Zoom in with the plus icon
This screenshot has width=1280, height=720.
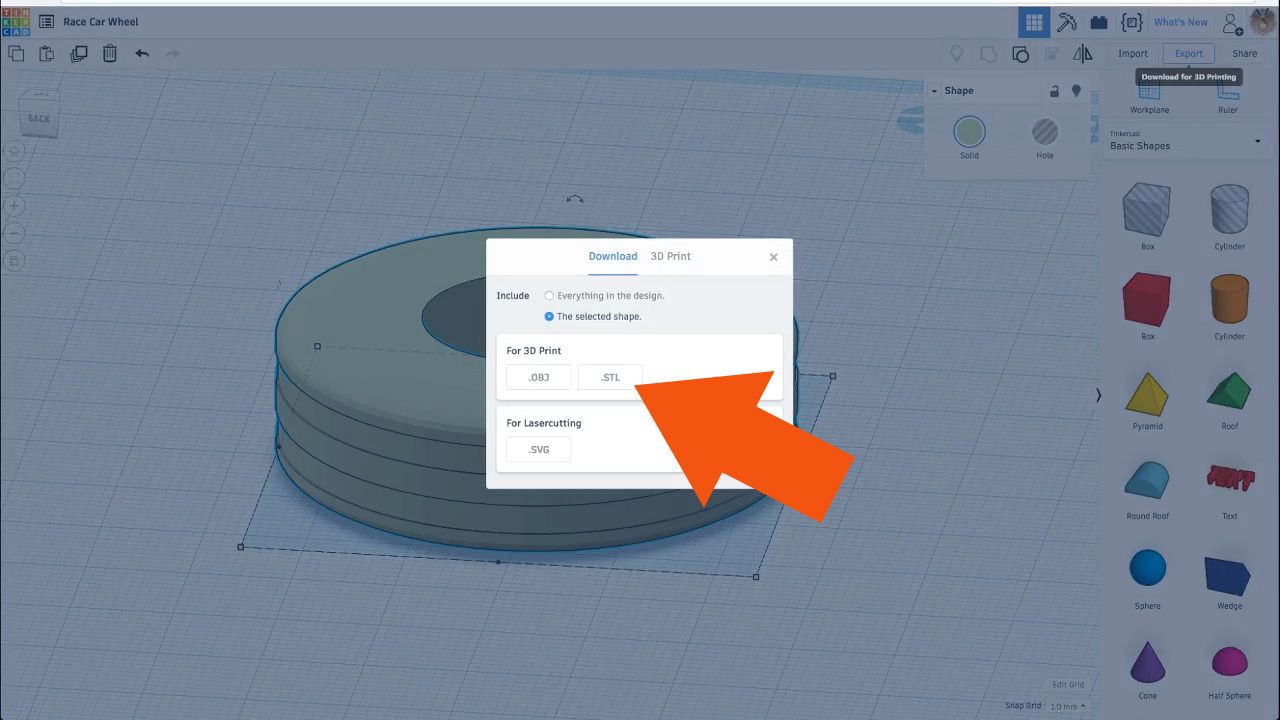click(x=14, y=205)
